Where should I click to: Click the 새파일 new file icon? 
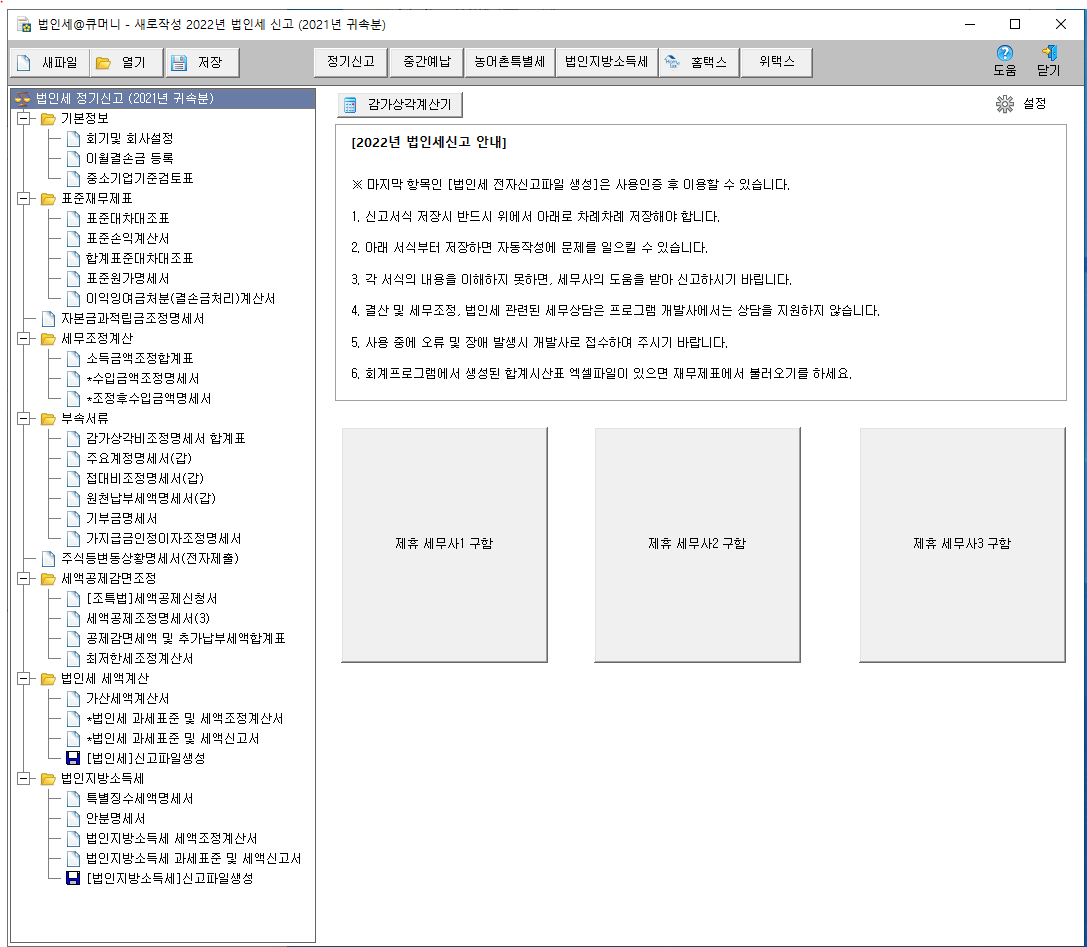coord(24,63)
